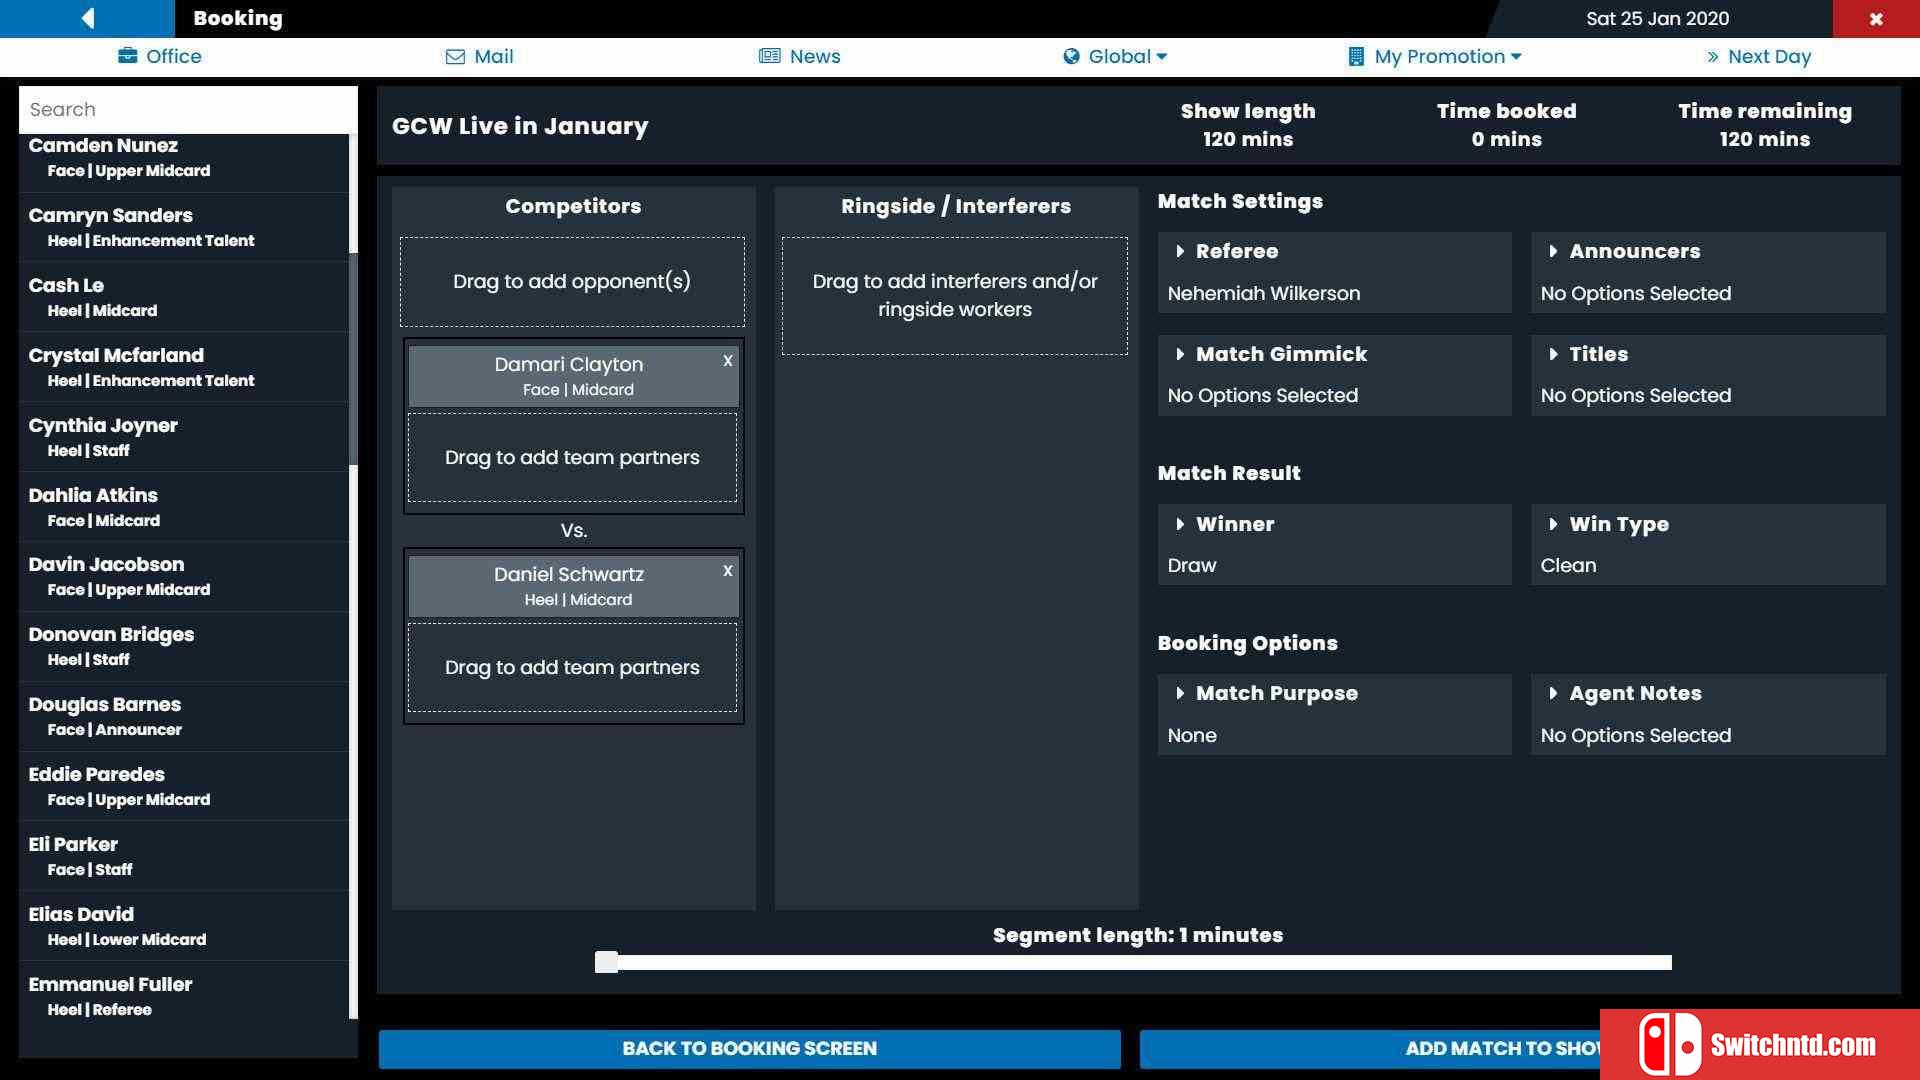Click the Drag to add opponent(s) box
Image resolution: width=1920 pixels, height=1080 pixels.
coord(572,282)
